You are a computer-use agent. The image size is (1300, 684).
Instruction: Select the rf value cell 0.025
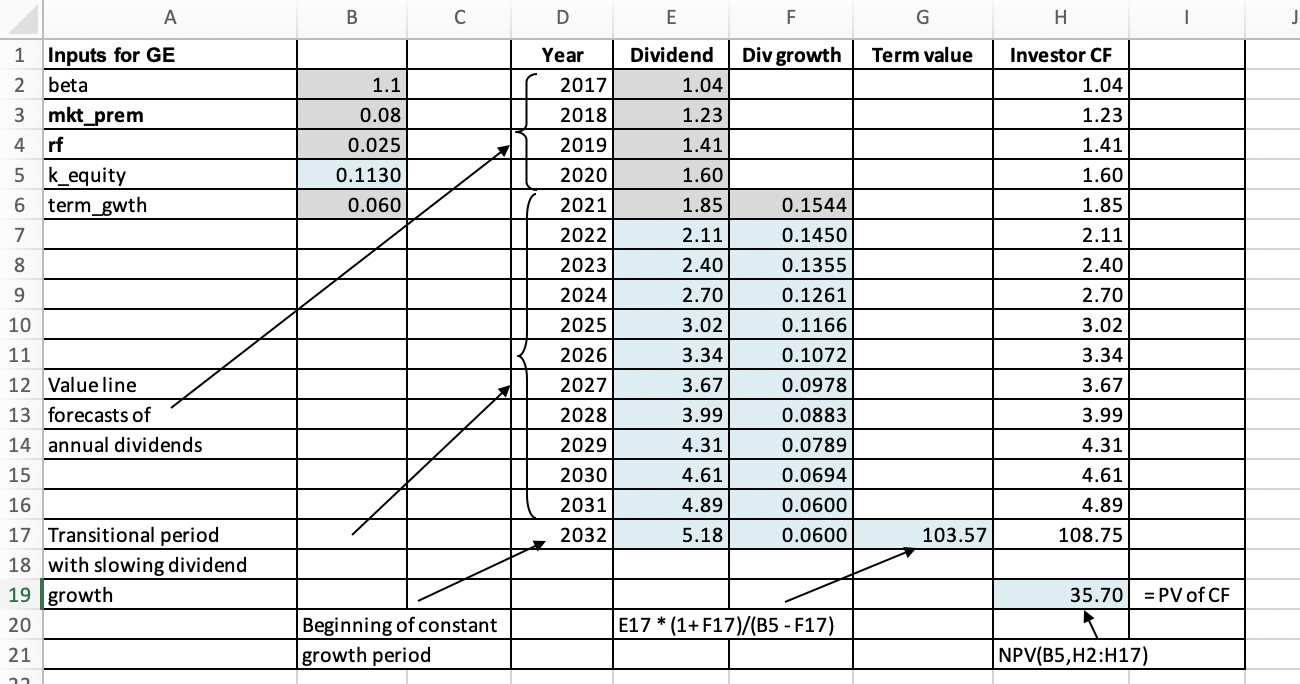point(351,145)
